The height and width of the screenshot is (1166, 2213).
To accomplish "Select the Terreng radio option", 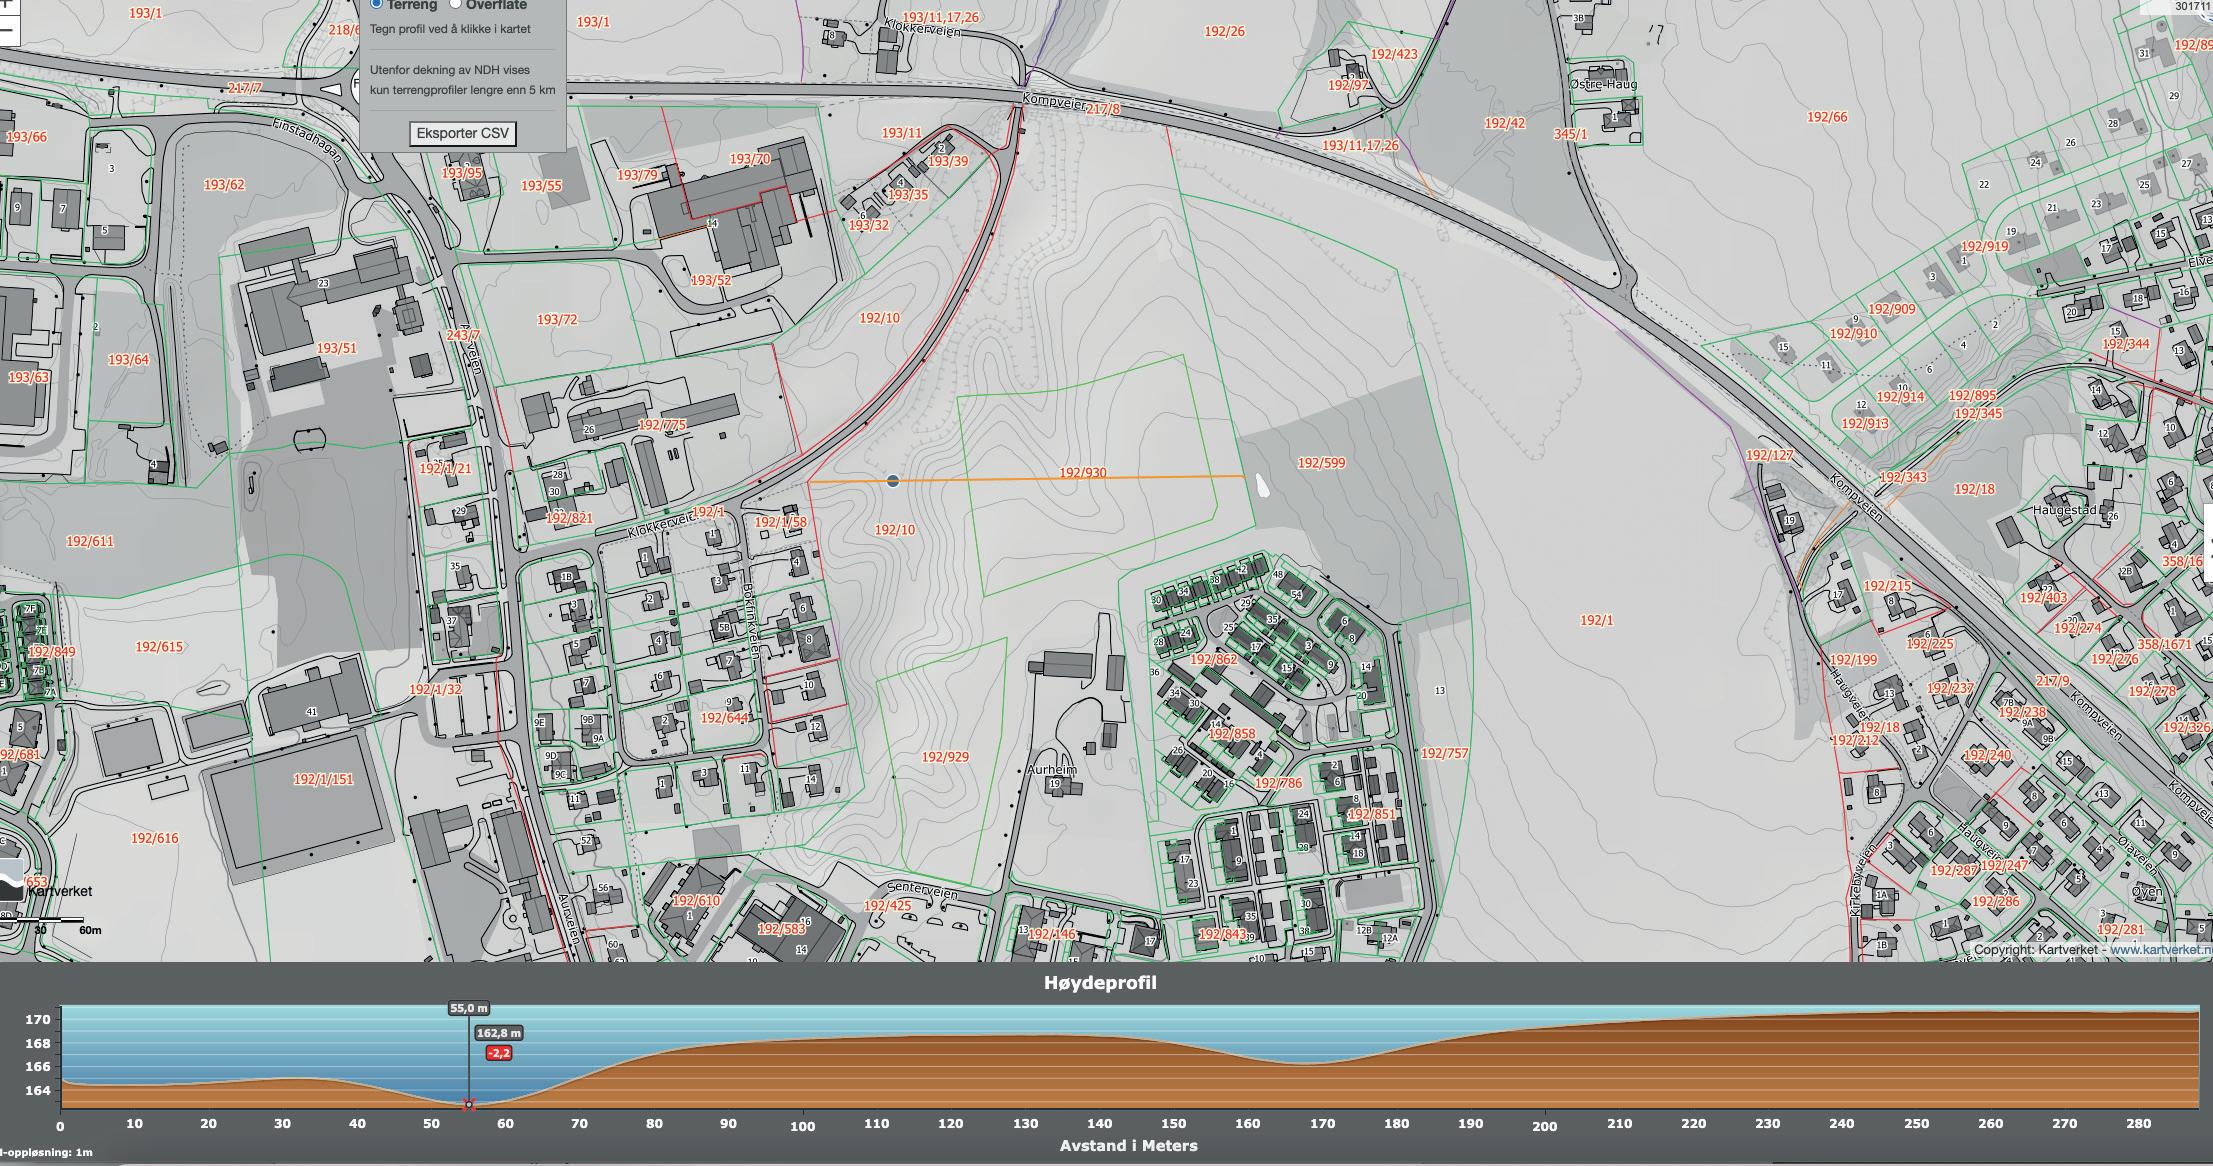I will [x=376, y=3].
